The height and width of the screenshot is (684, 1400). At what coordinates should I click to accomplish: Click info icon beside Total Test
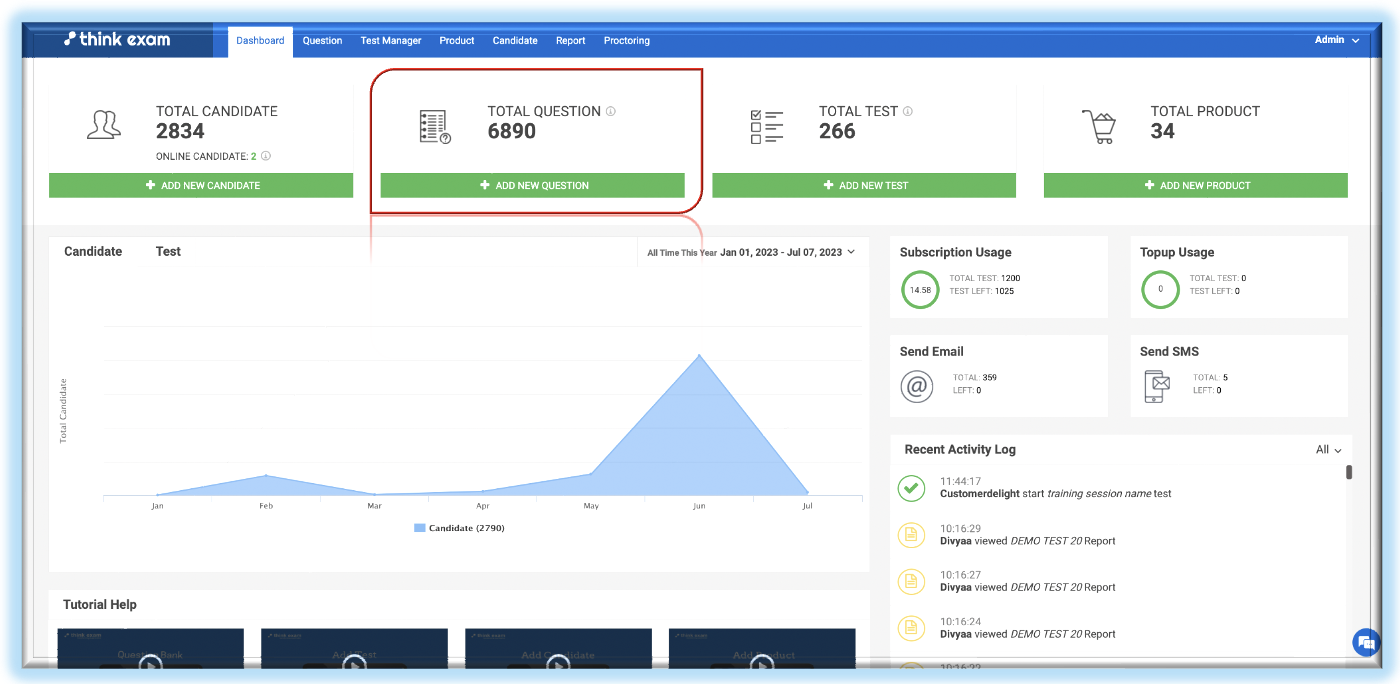[908, 111]
